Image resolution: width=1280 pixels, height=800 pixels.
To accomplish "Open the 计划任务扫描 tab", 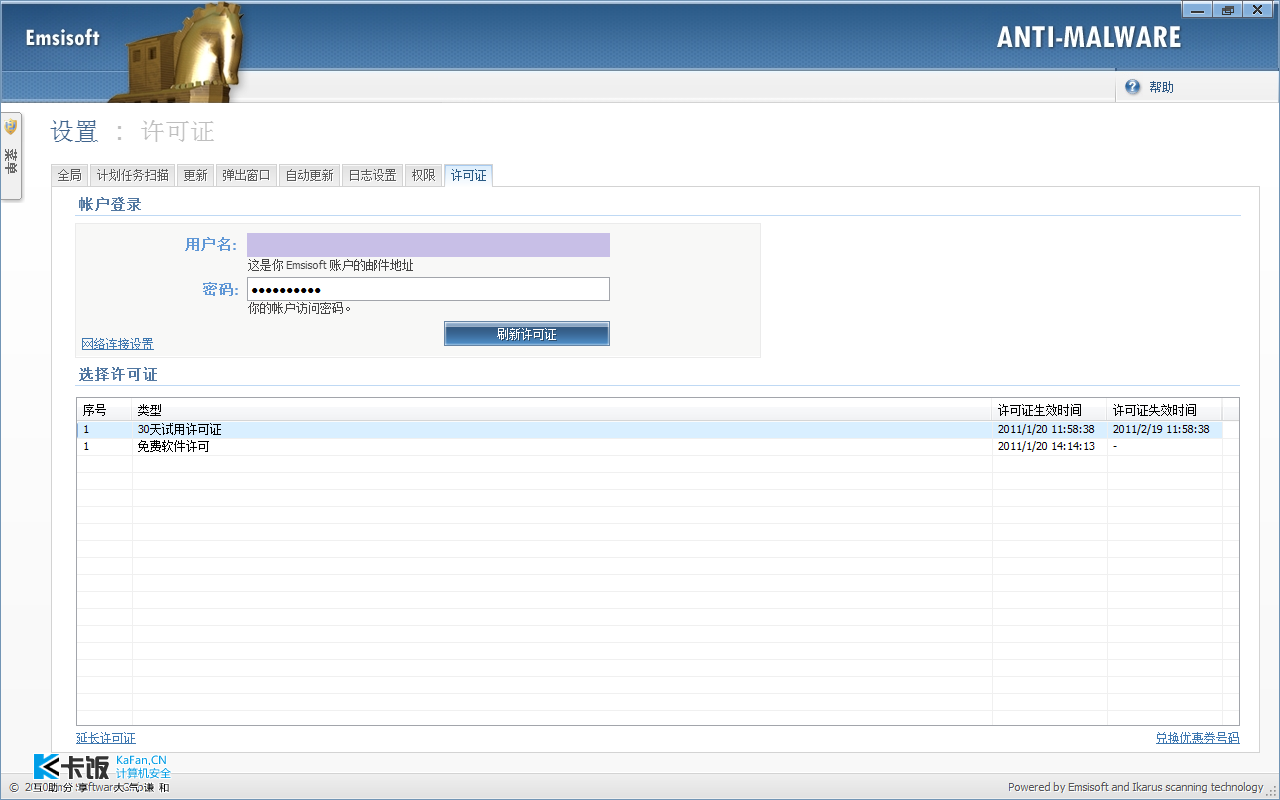I will 133,175.
